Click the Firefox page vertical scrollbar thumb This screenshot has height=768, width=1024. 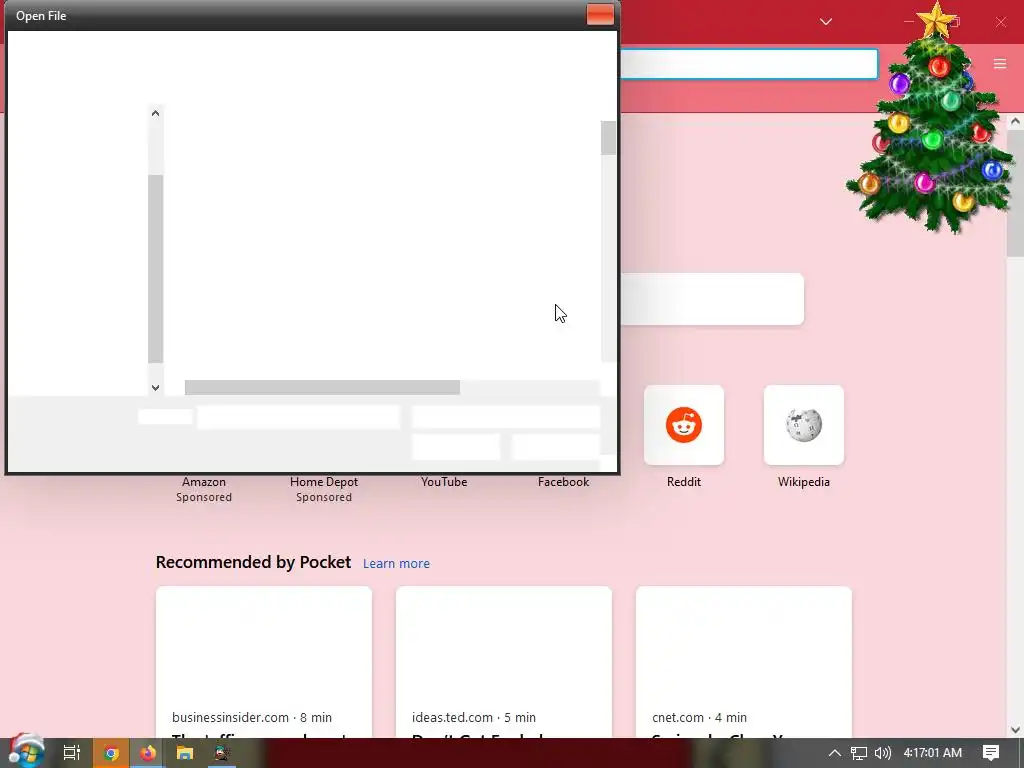pyautogui.click(x=1016, y=193)
